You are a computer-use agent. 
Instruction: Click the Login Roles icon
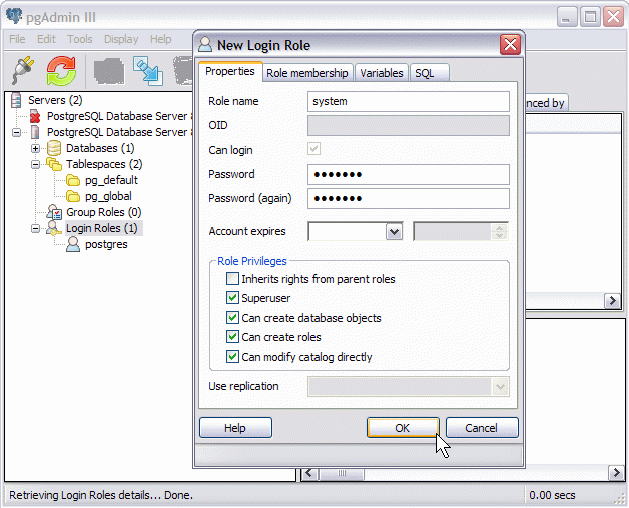[54, 228]
